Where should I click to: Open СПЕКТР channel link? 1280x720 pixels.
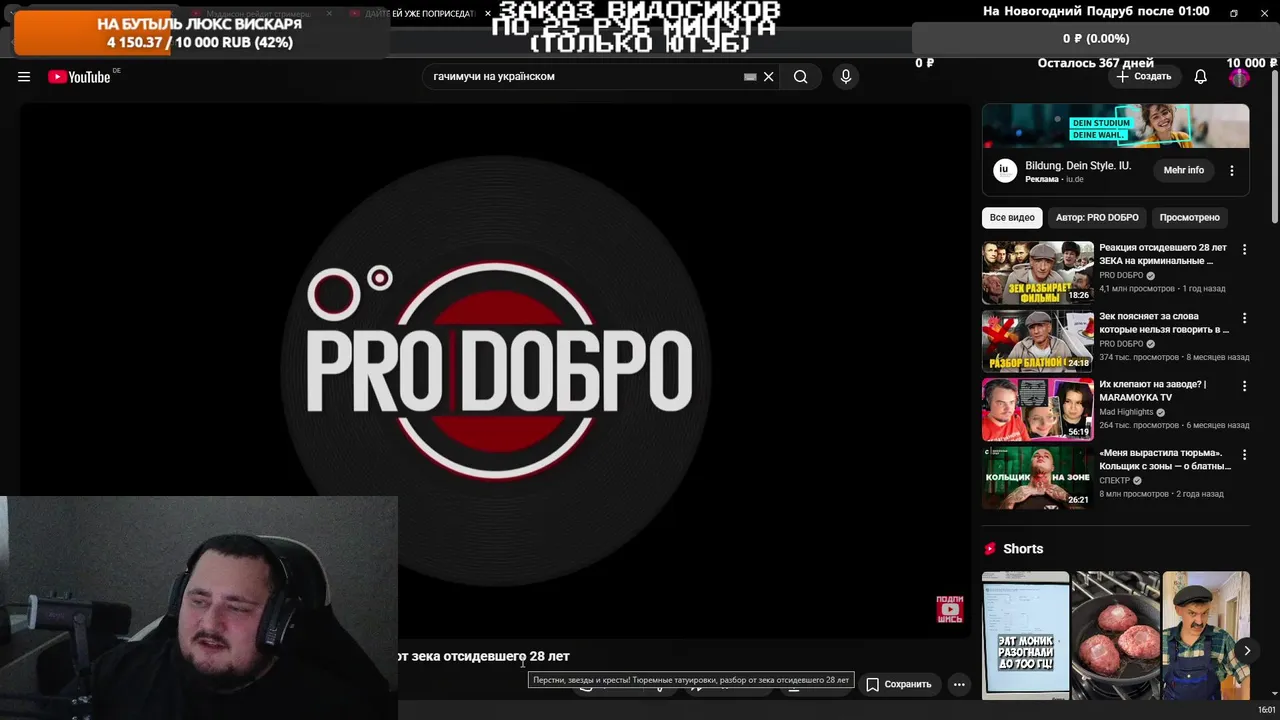[1114, 481]
